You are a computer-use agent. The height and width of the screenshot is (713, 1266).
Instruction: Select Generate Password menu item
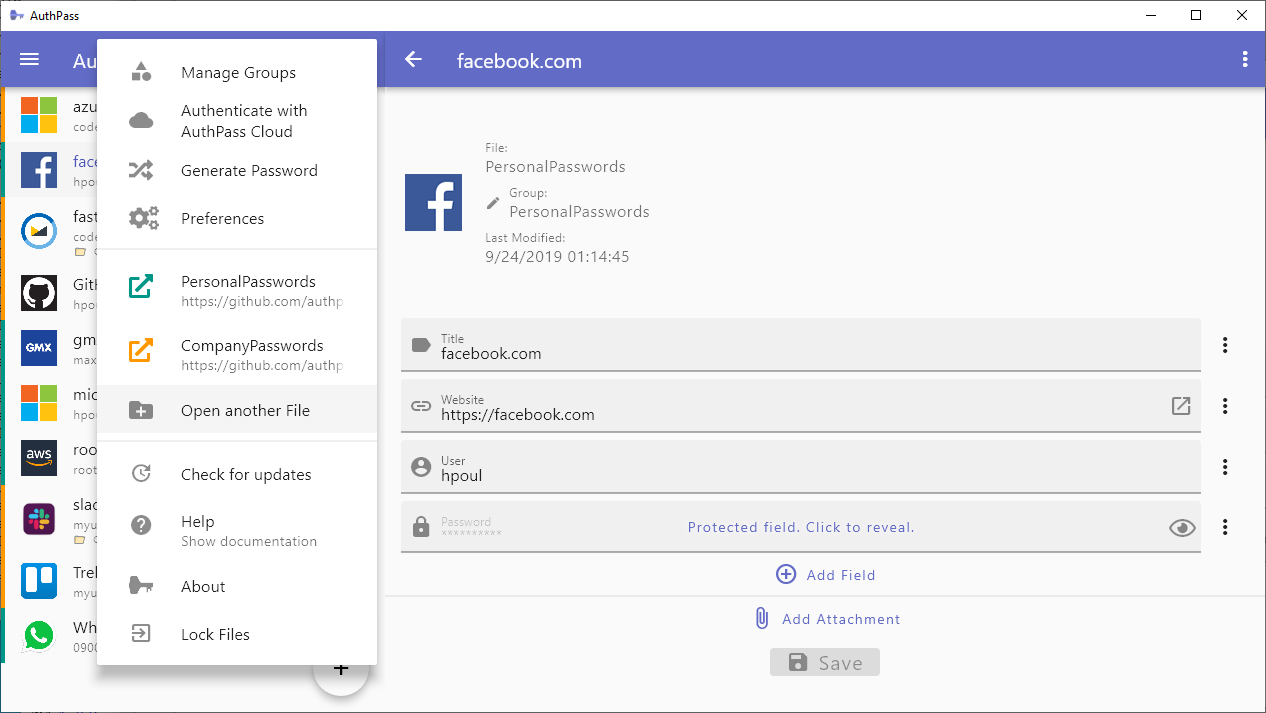(237, 170)
